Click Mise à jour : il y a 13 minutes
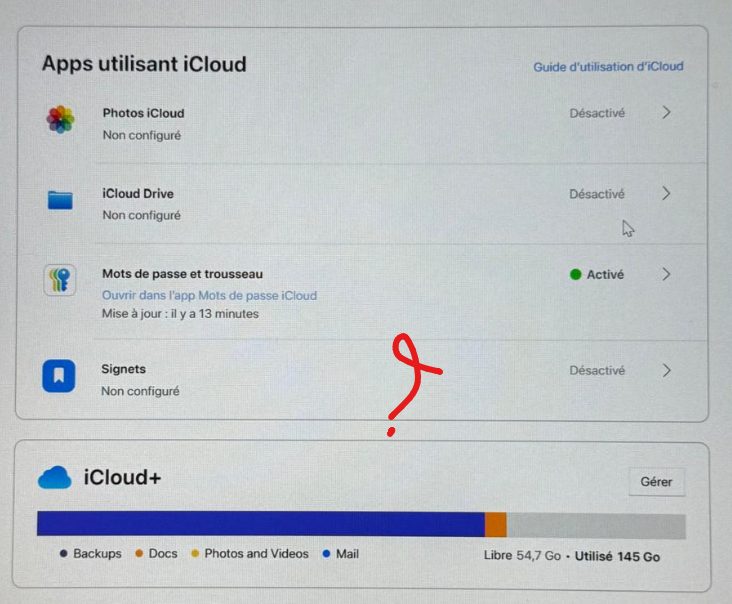 tap(180, 314)
